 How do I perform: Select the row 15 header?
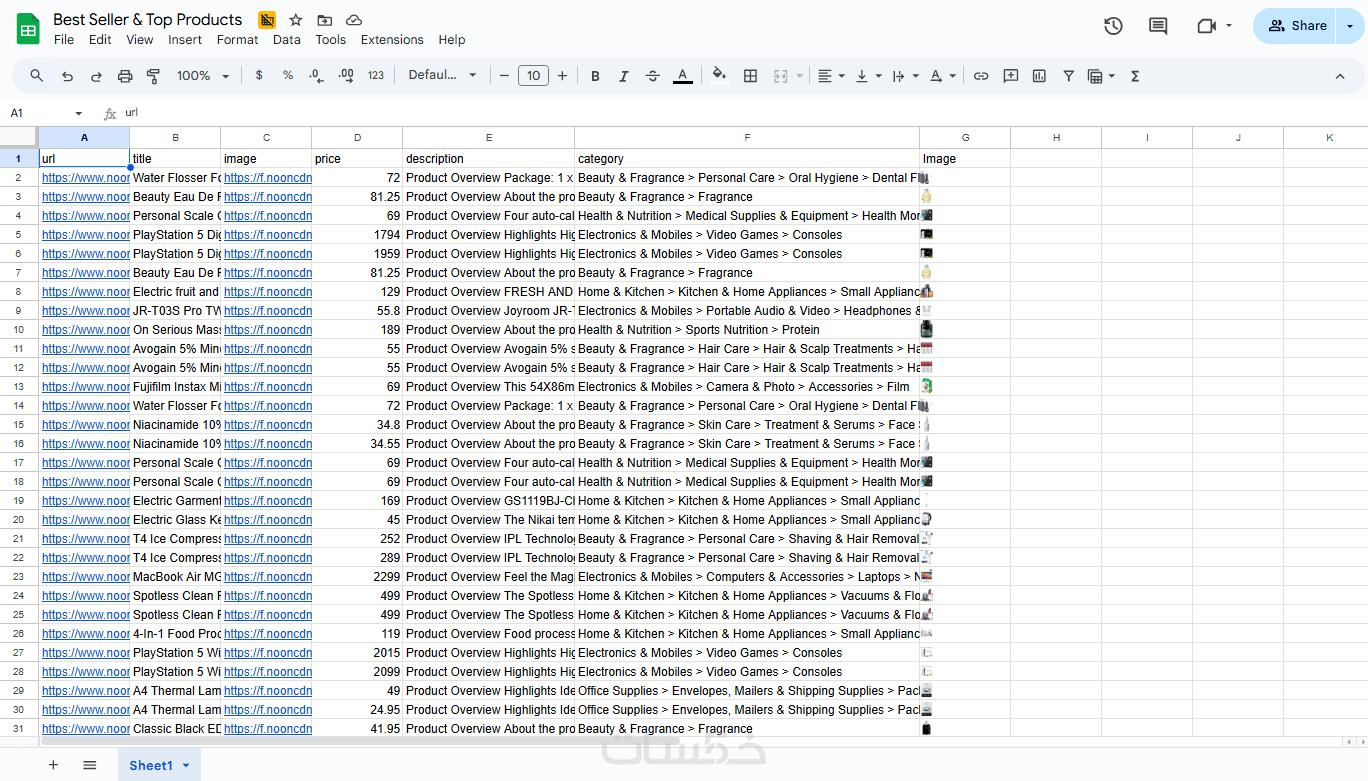point(19,425)
